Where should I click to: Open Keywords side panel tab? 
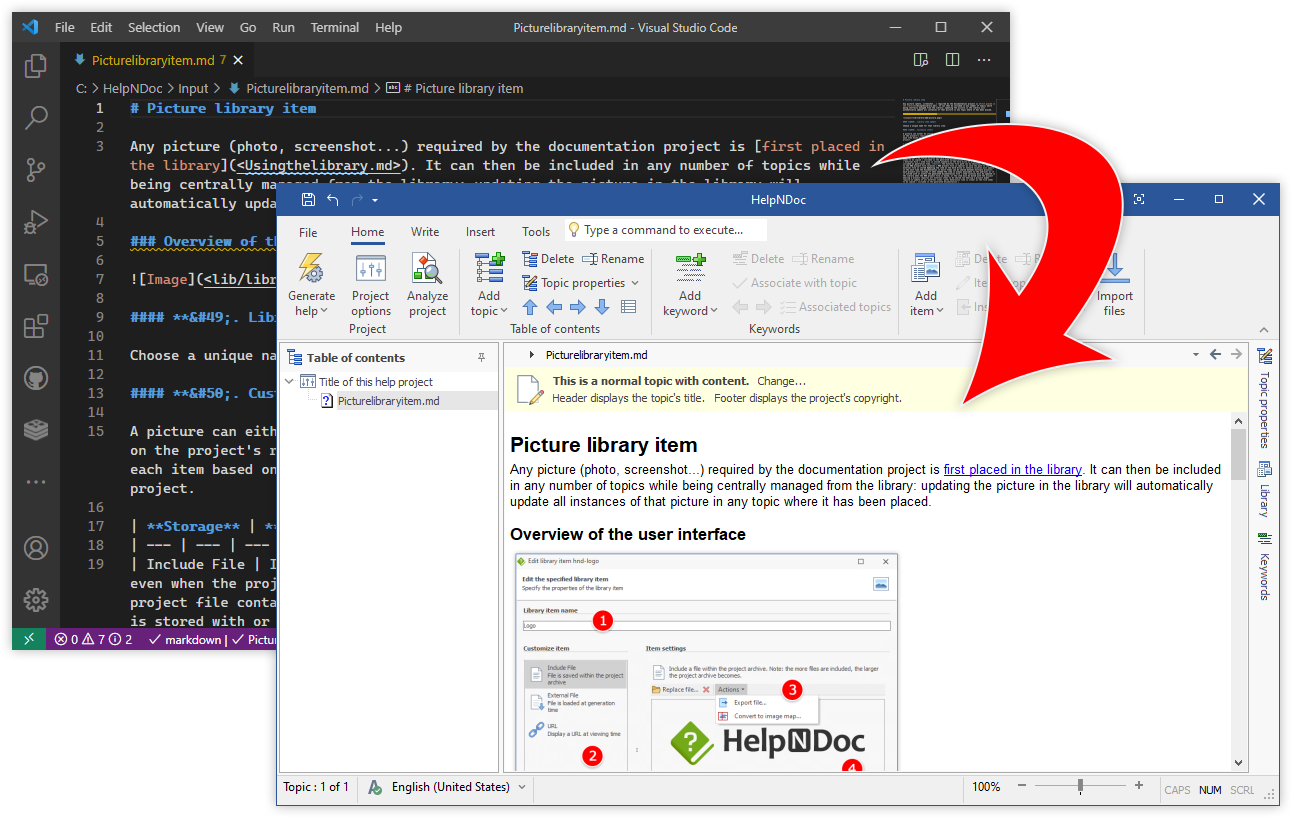[1264, 565]
